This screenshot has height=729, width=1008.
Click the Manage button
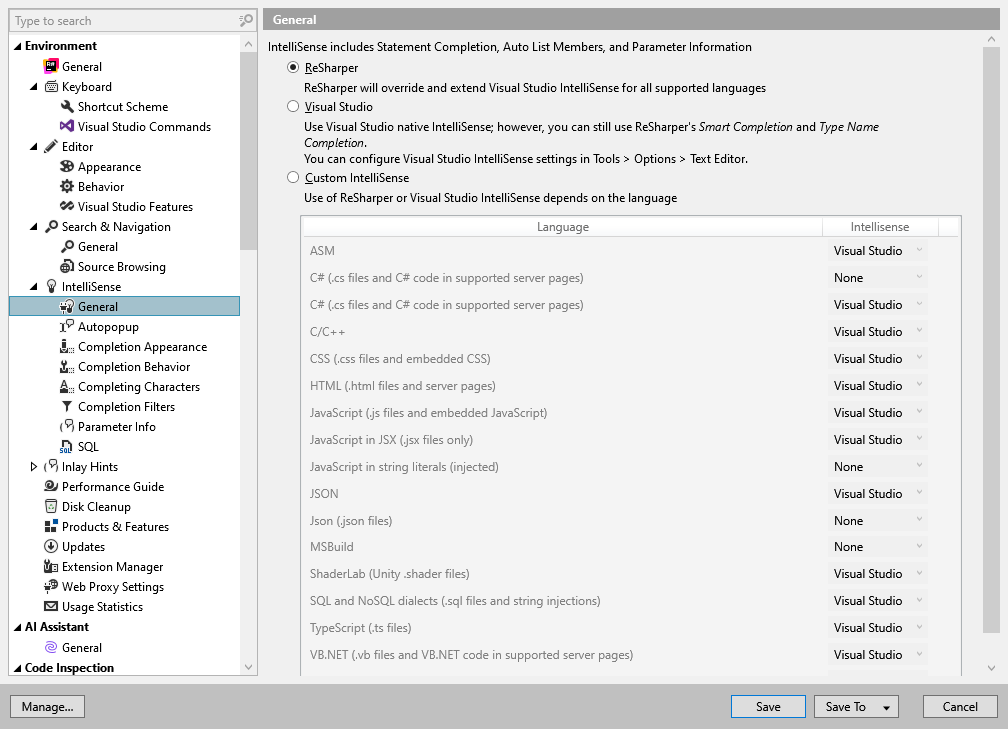click(x=47, y=706)
